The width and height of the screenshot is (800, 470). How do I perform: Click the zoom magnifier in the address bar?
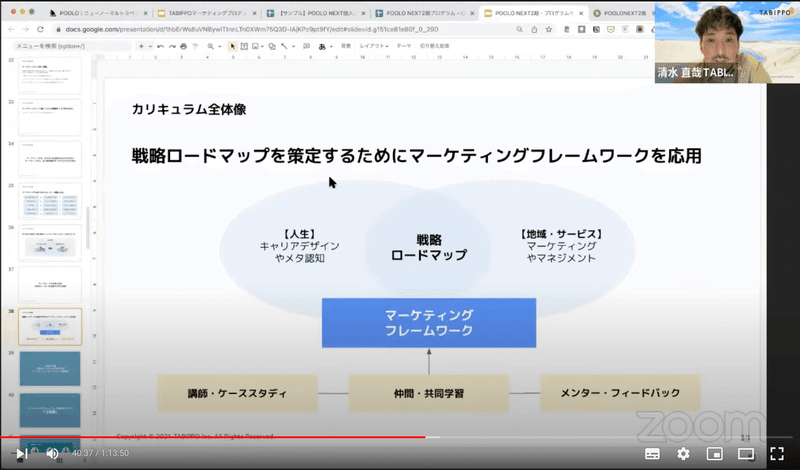[x=519, y=30]
